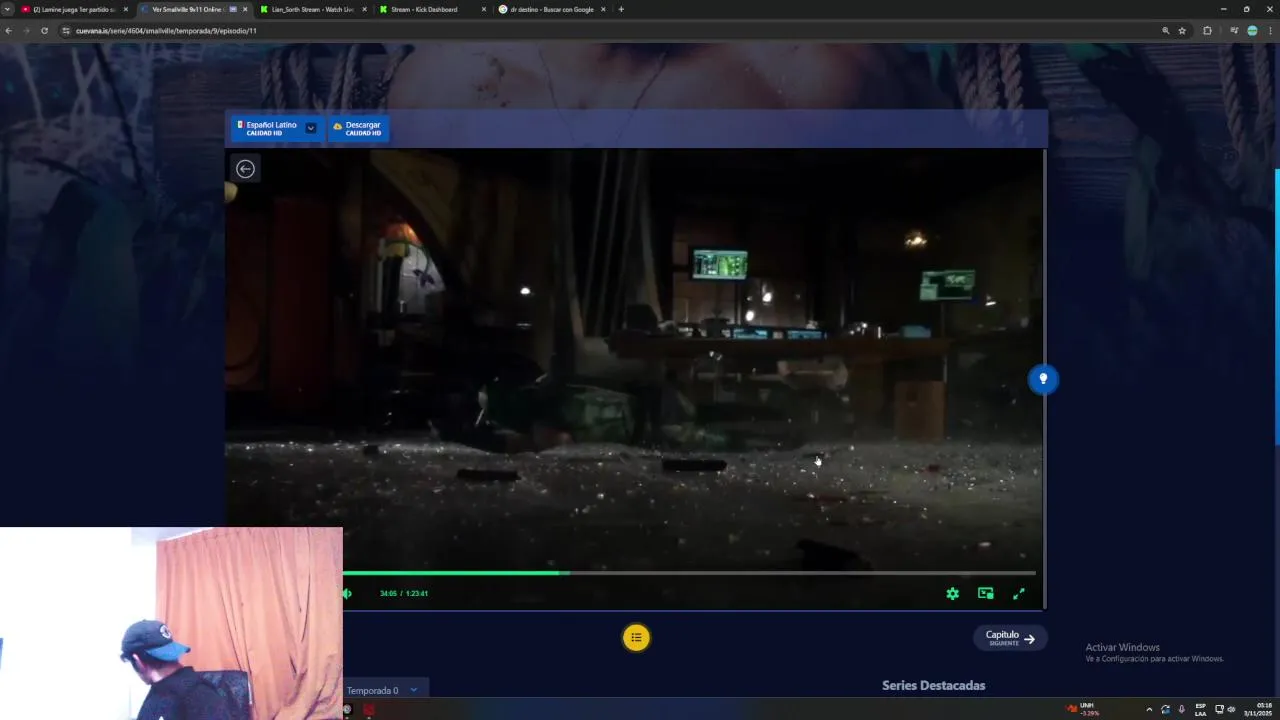Click the red app icon in taskbar
The image size is (1280, 720).
(369, 710)
